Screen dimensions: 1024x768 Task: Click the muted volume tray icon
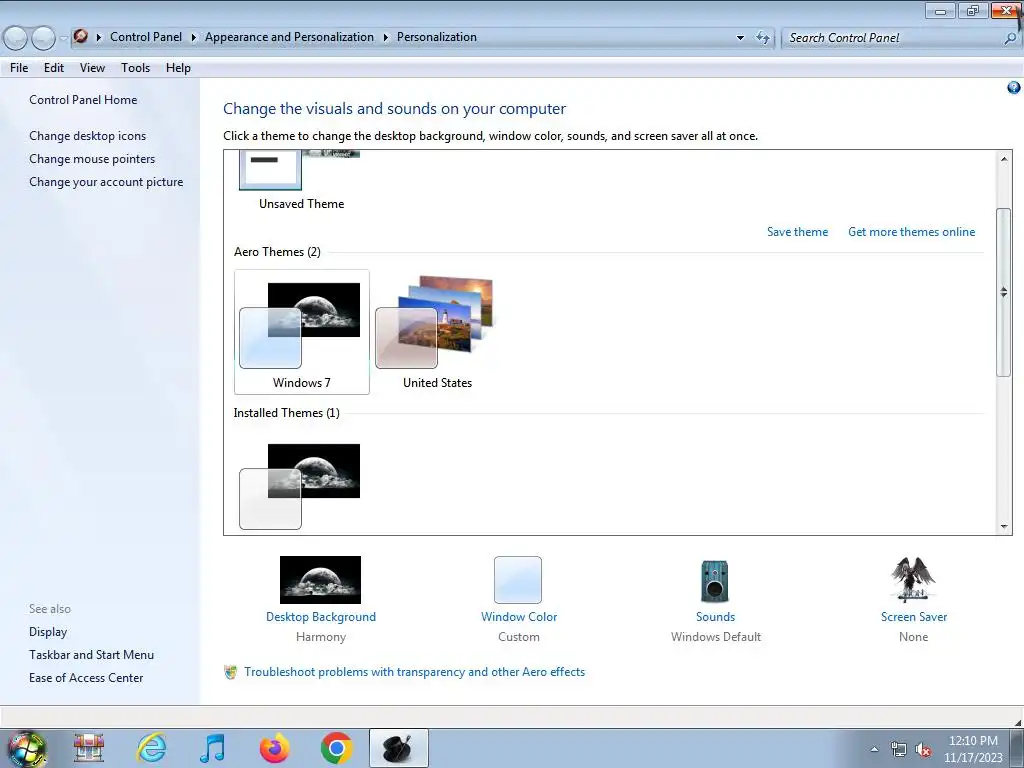pos(923,749)
